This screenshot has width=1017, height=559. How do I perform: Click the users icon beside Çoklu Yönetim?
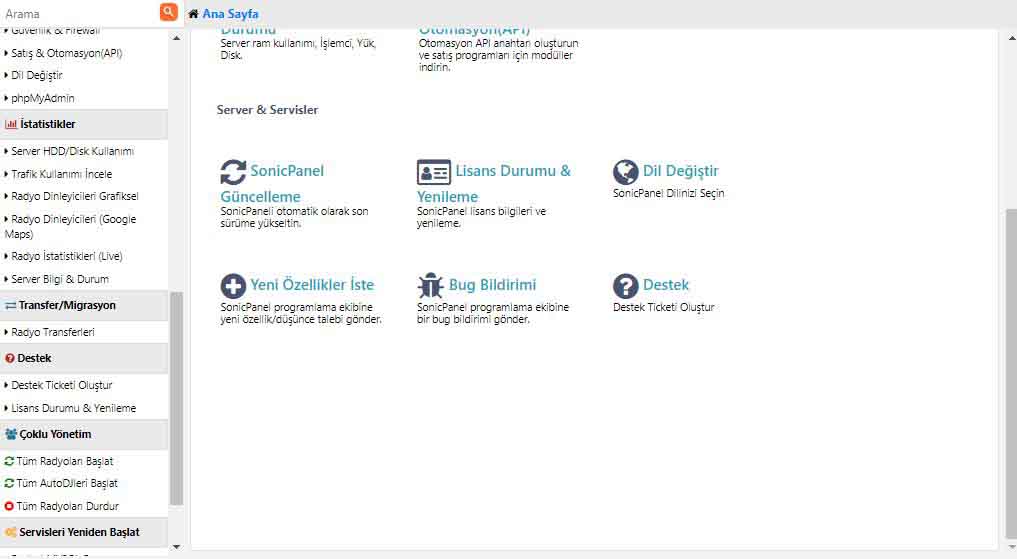coord(11,434)
